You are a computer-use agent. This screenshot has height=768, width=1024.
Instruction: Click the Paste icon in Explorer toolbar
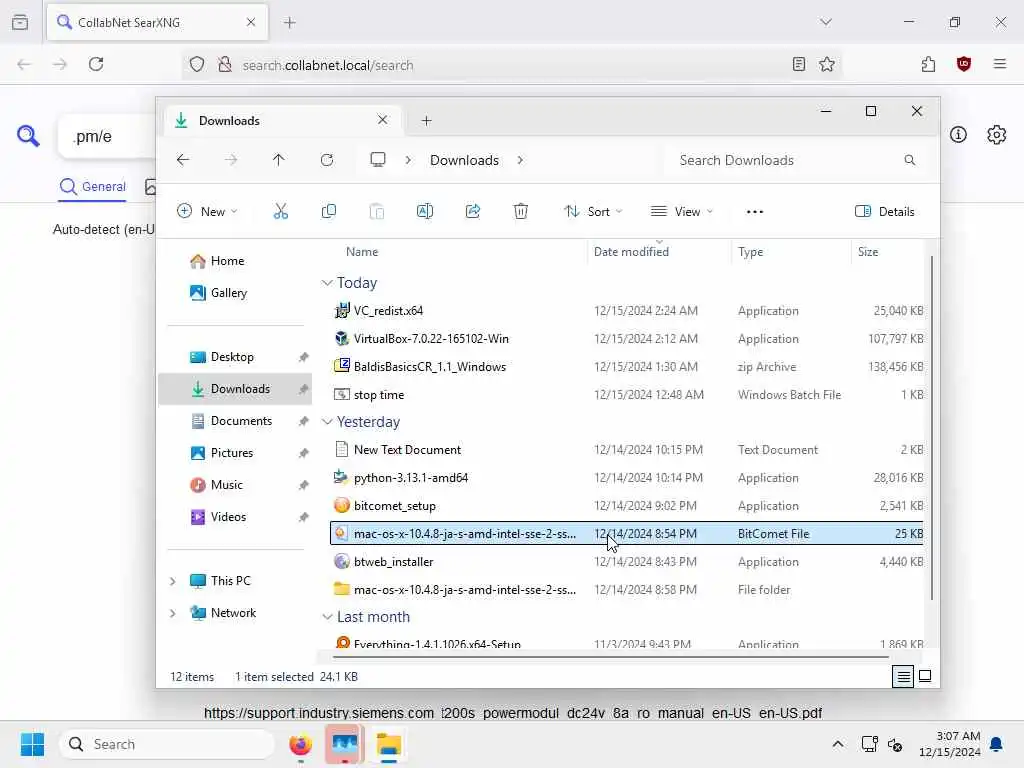pyautogui.click(x=377, y=211)
